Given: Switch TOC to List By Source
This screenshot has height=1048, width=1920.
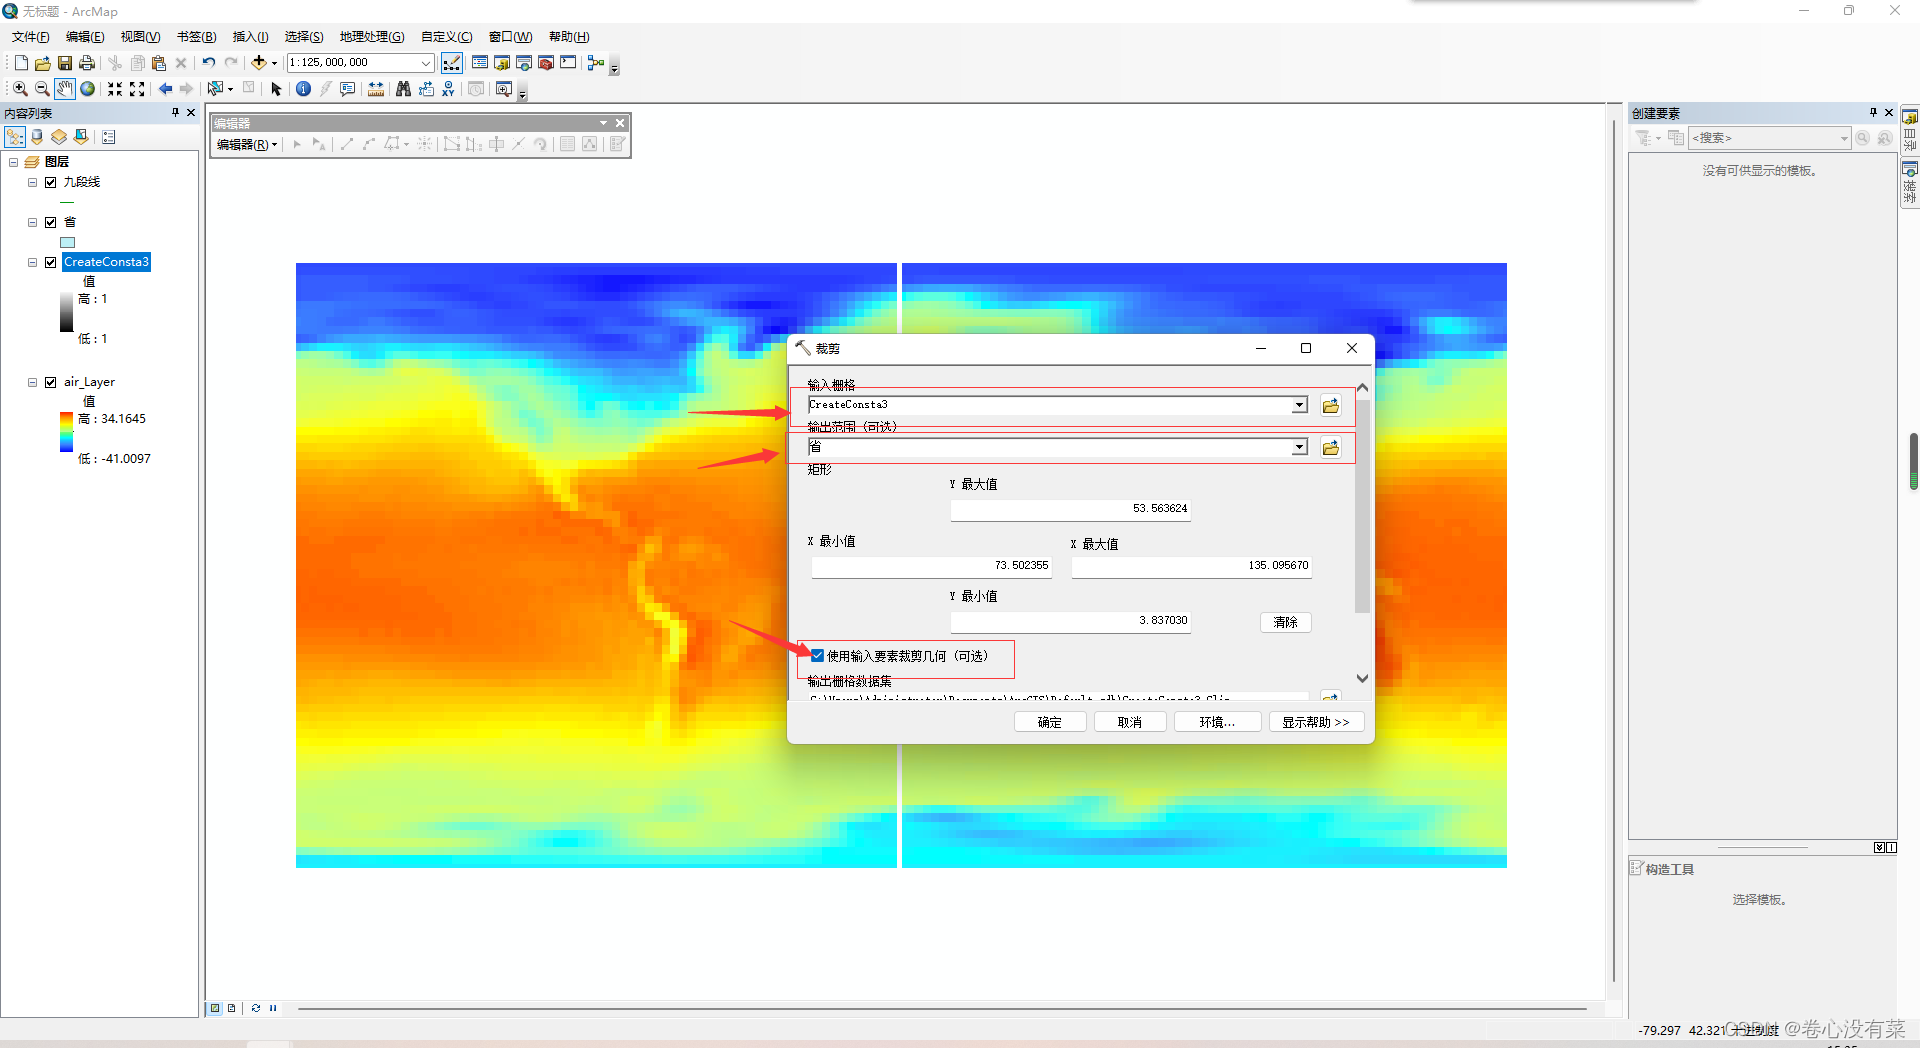Looking at the screenshot, I should (37, 137).
